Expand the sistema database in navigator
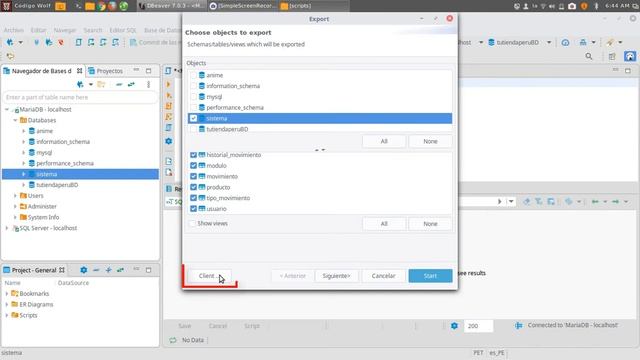 click(24, 174)
